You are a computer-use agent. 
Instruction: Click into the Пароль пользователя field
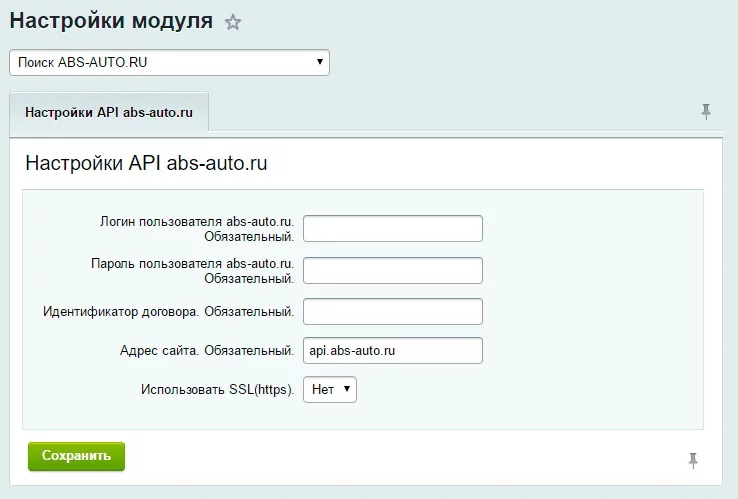coord(392,270)
